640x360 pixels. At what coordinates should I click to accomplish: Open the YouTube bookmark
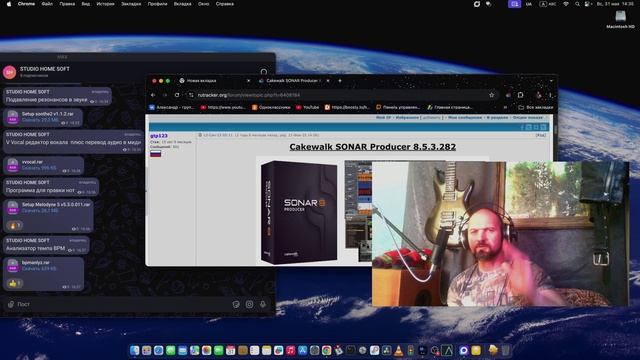click(307, 107)
